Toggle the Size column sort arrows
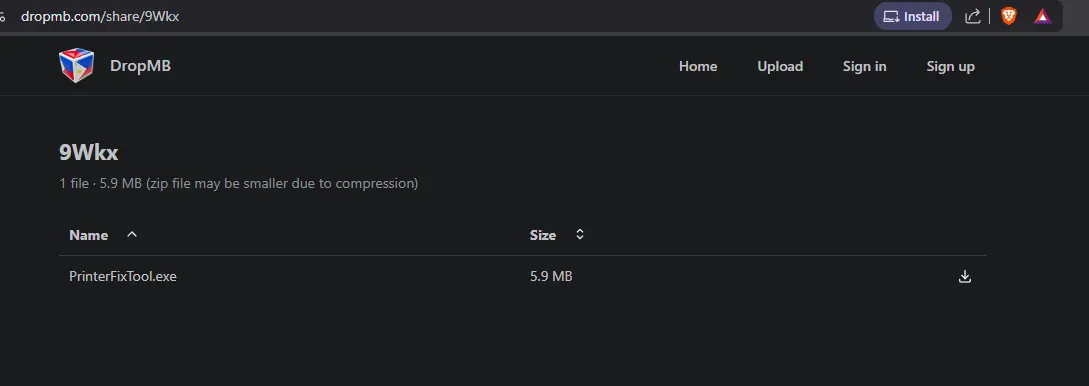The image size is (1089, 386). click(580, 235)
